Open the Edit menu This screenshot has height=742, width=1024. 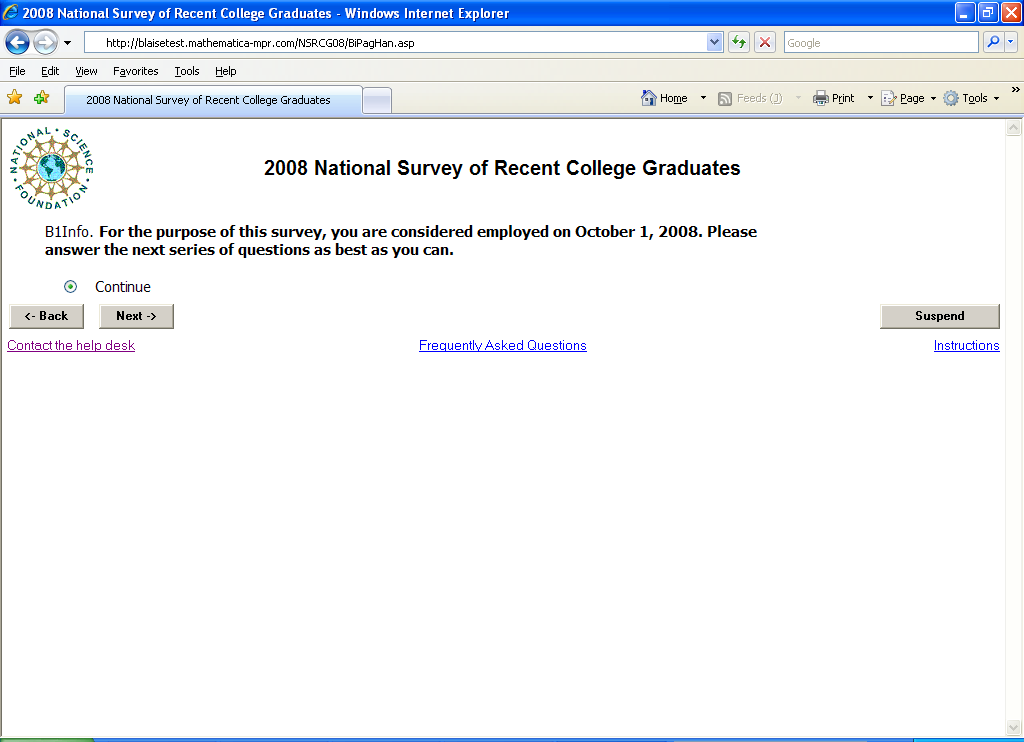[50, 71]
